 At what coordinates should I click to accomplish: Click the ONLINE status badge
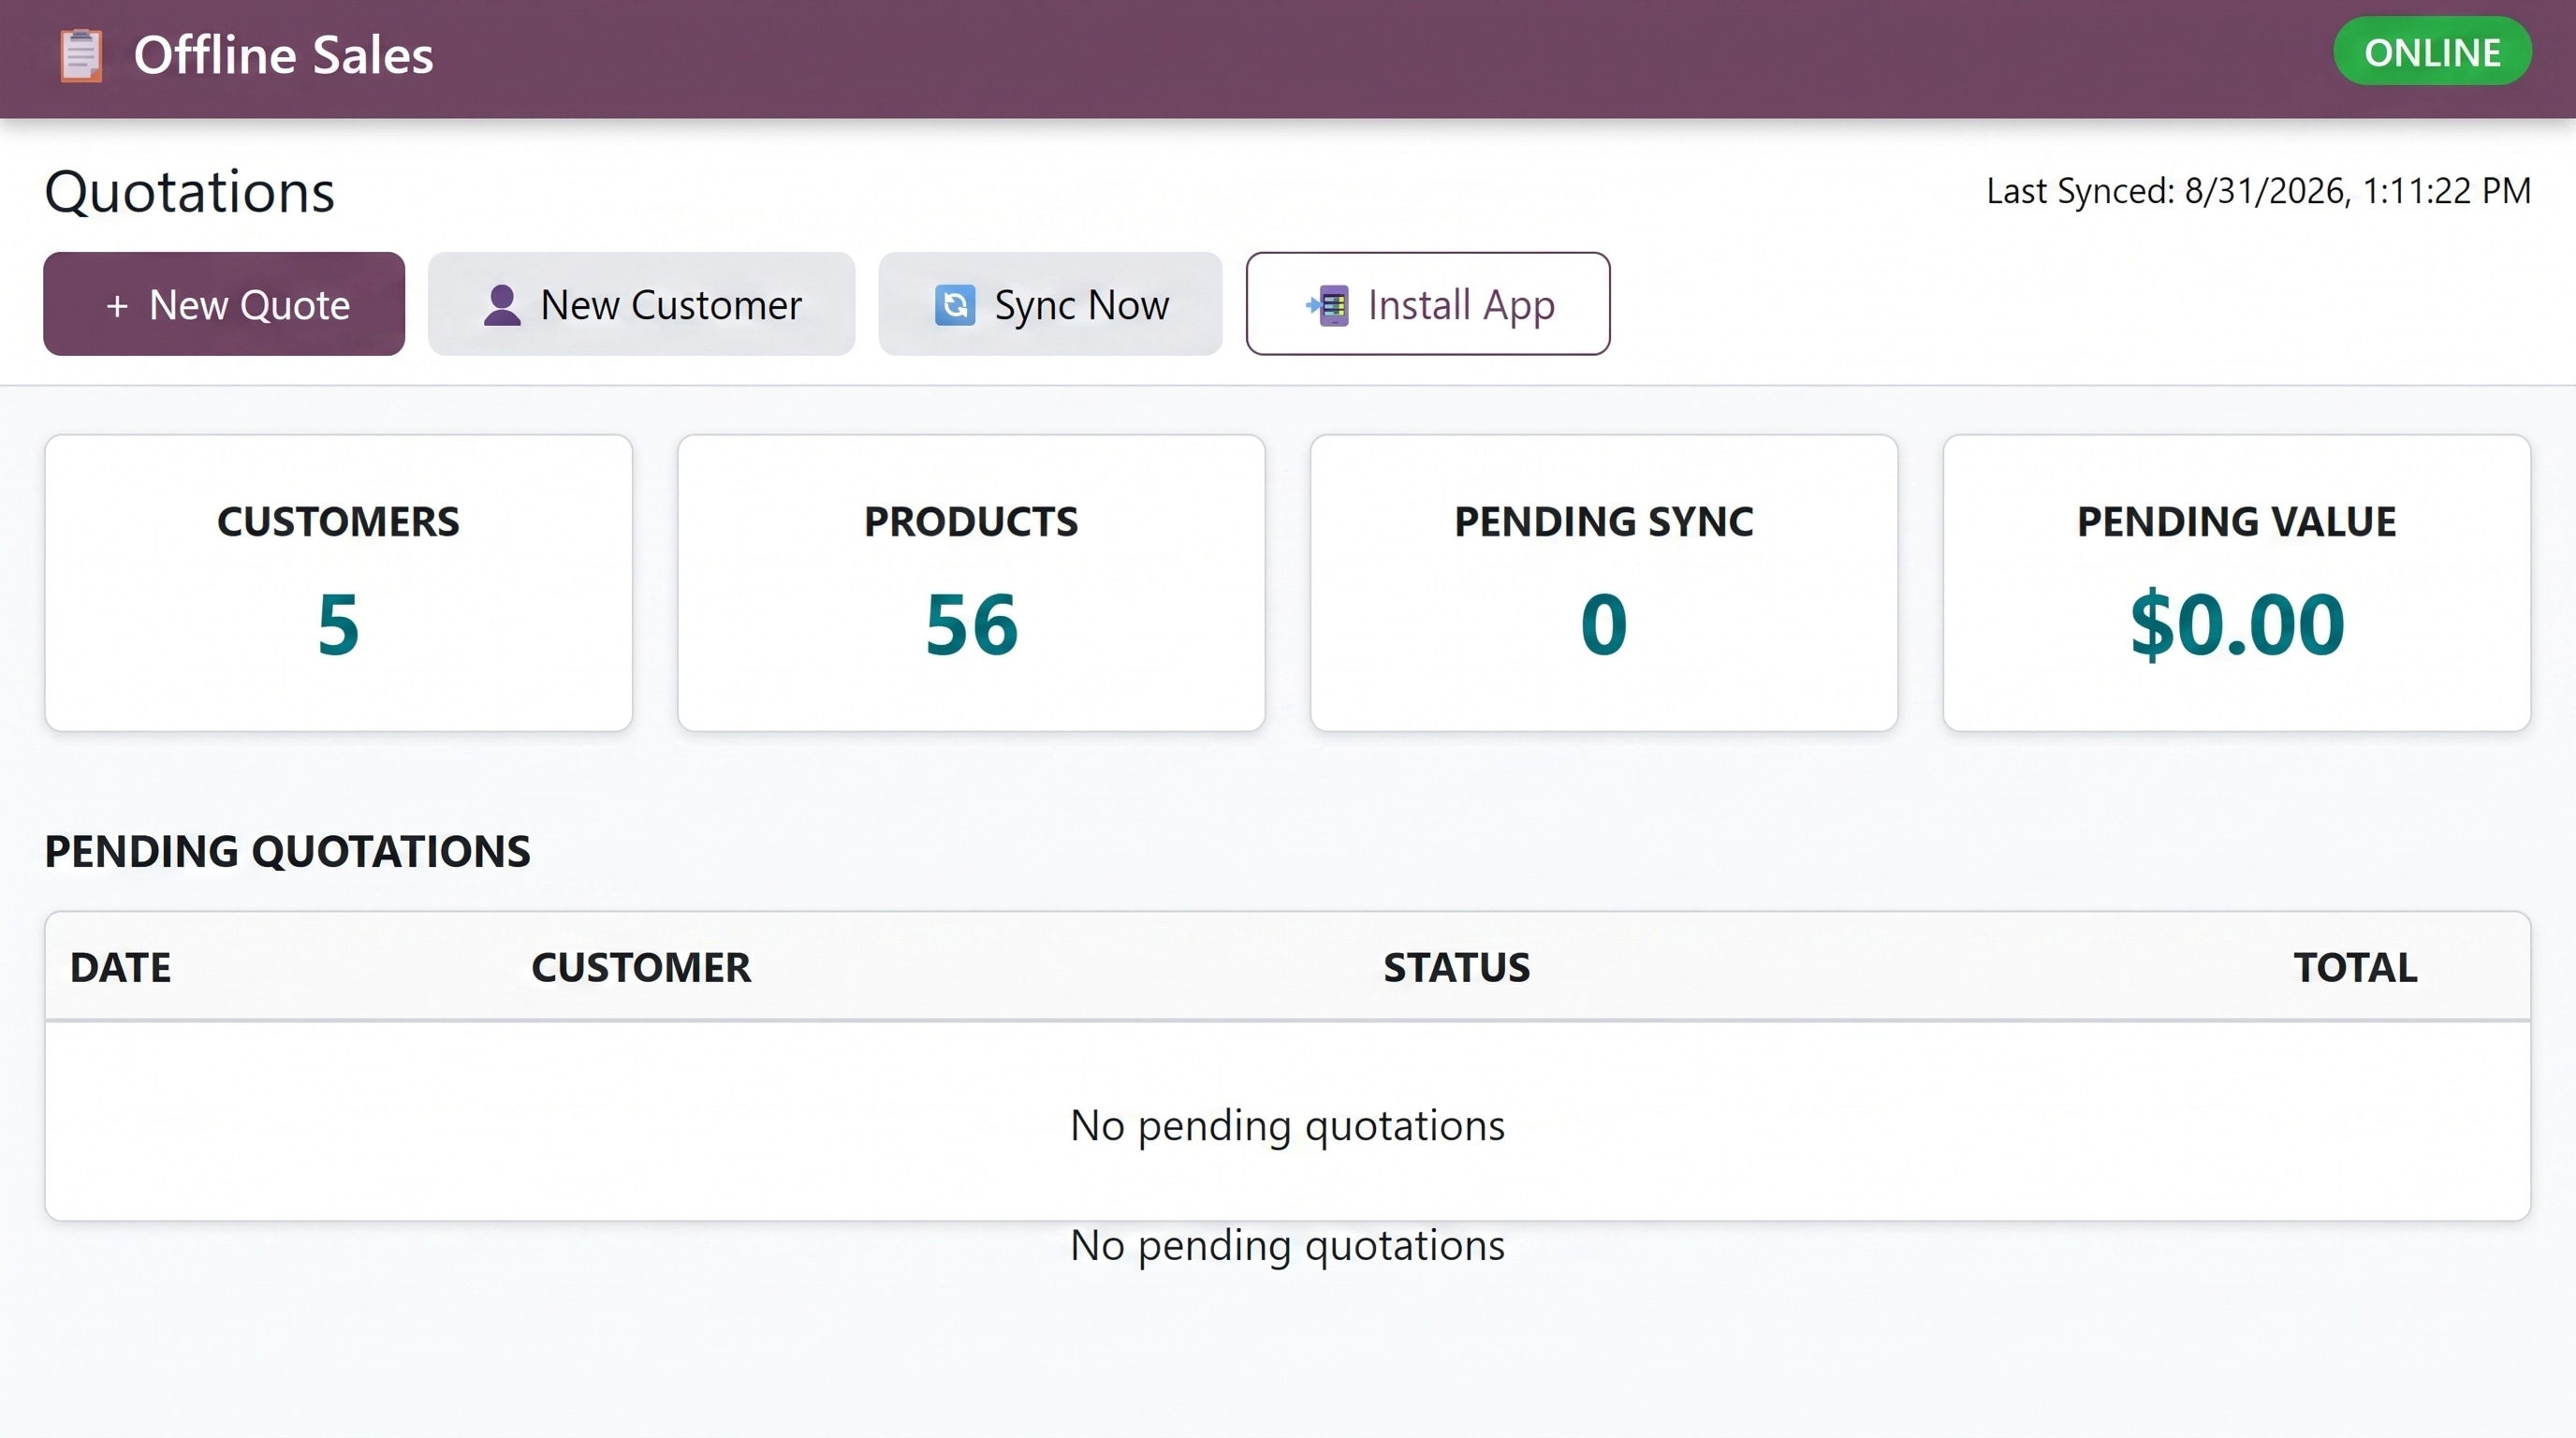tap(2432, 52)
